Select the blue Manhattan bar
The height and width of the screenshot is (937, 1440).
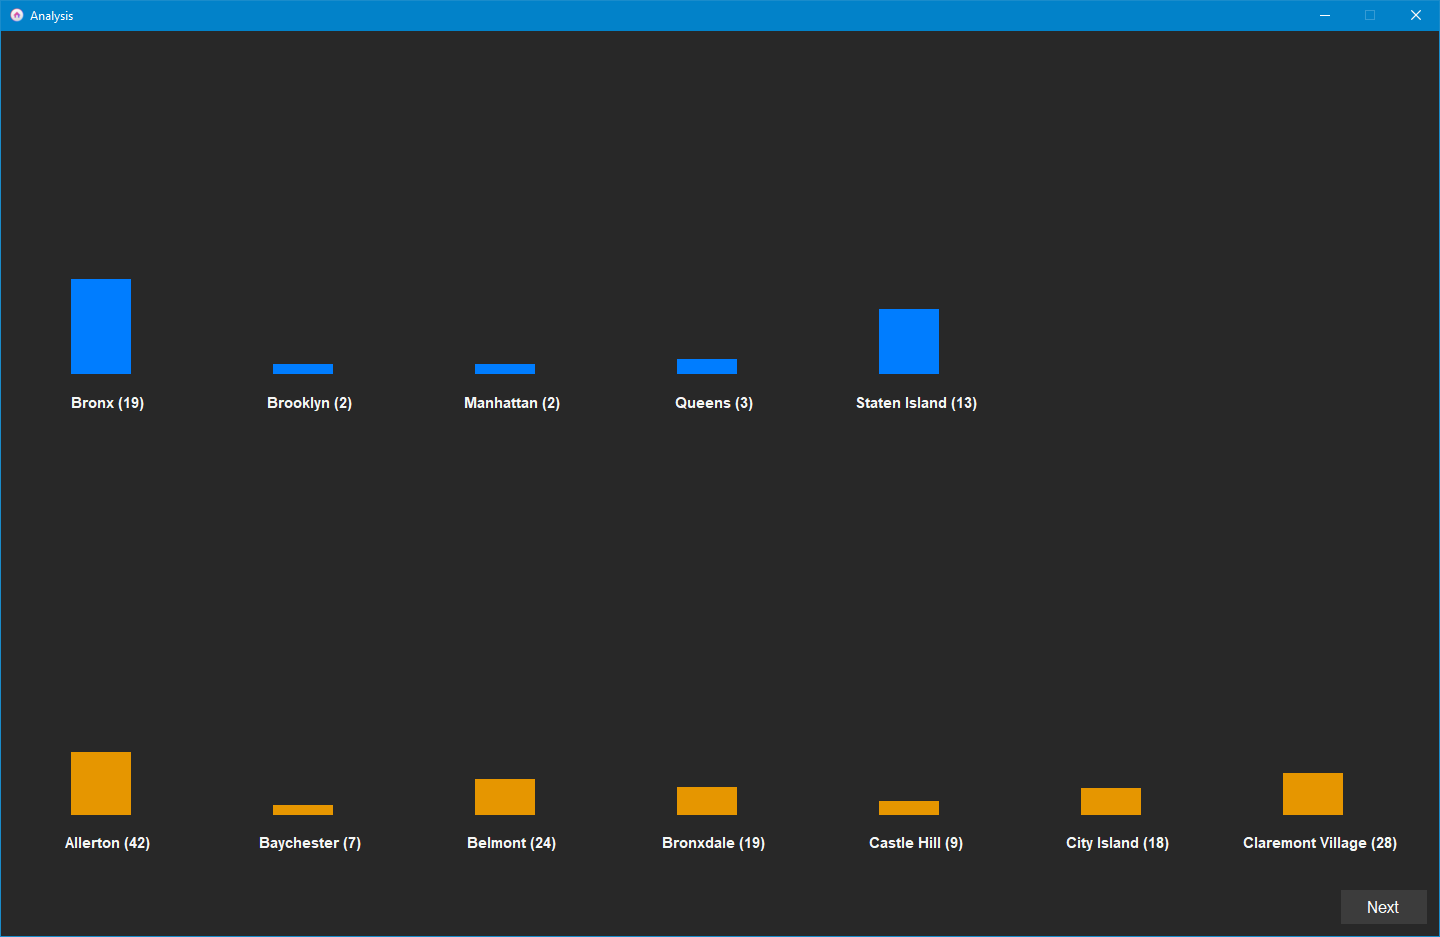tap(505, 369)
